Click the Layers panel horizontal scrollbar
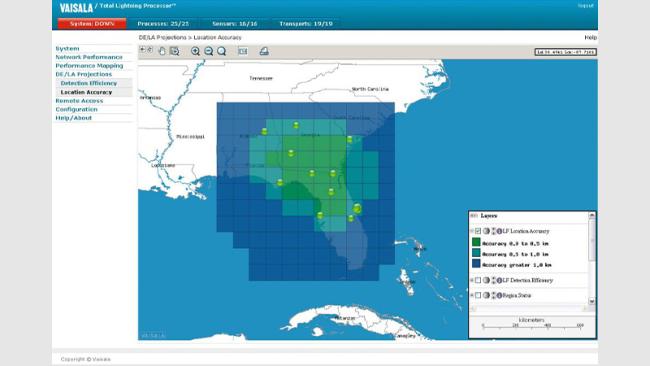Viewport: 650px width, 366px height. (x=529, y=309)
